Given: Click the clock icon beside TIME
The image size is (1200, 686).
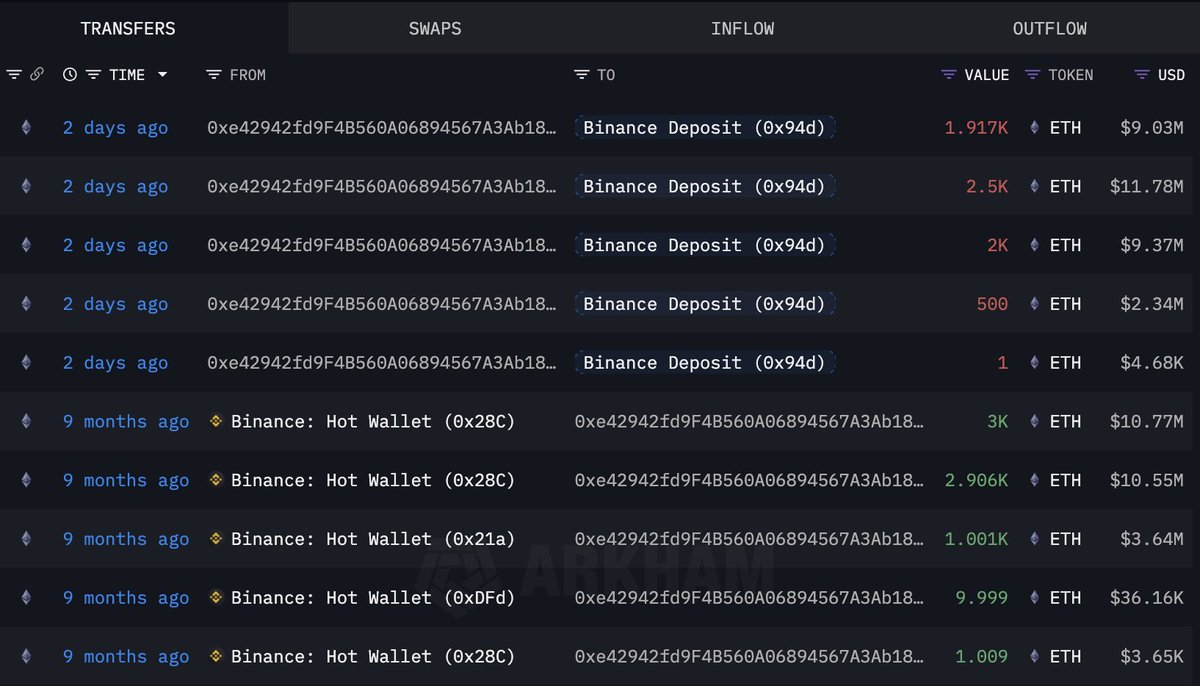Looking at the screenshot, I should click(69, 75).
